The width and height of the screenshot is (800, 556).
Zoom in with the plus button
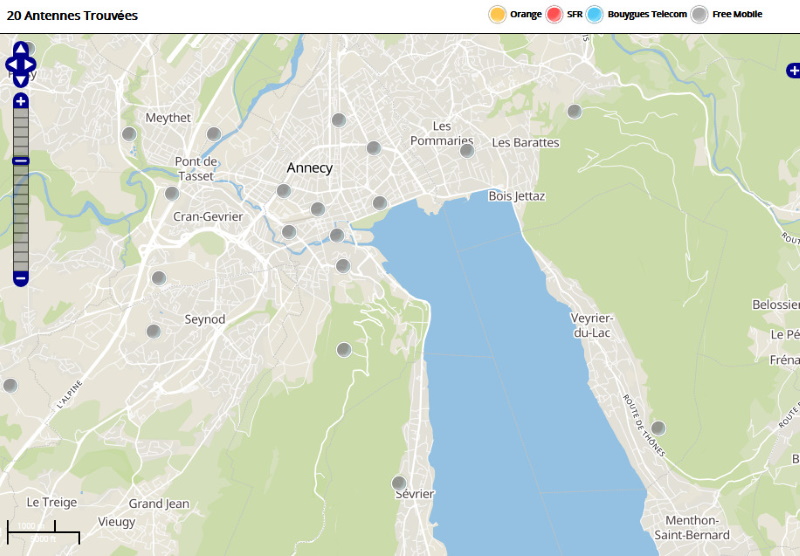(20, 101)
